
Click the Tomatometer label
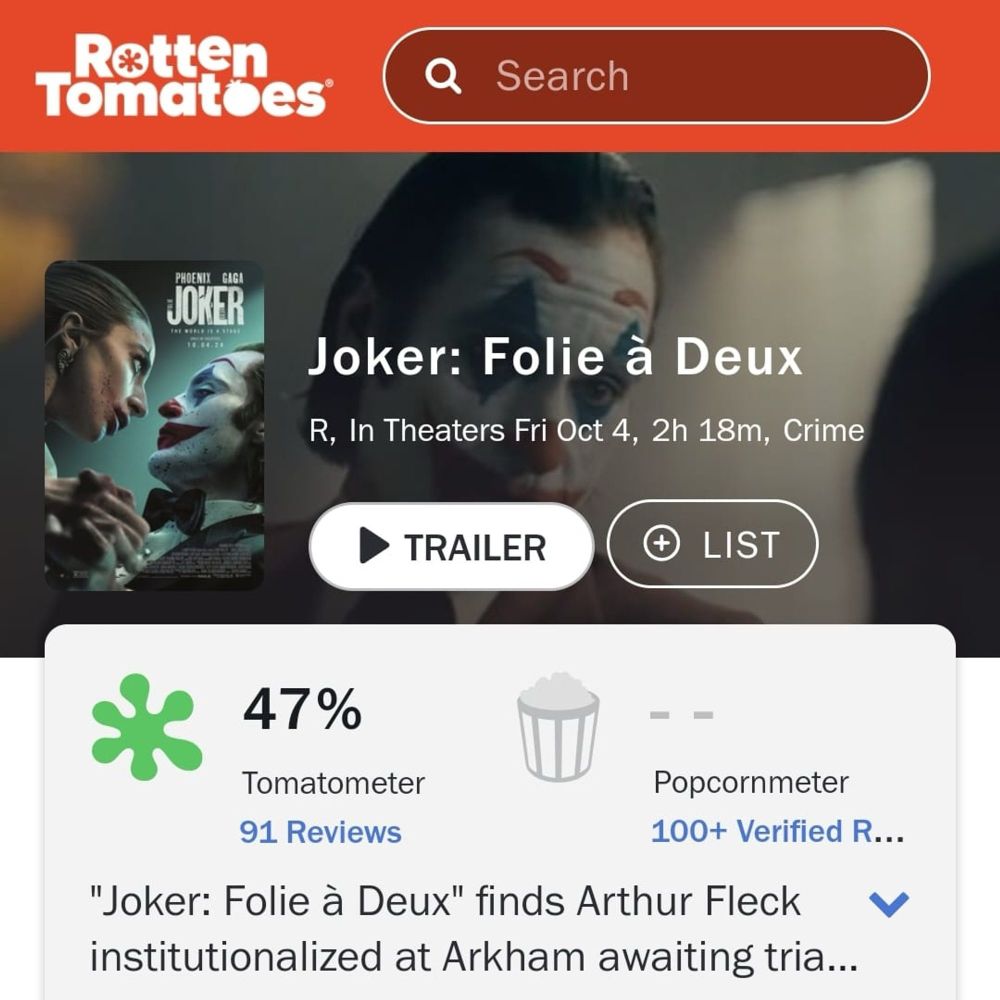coord(334,783)
